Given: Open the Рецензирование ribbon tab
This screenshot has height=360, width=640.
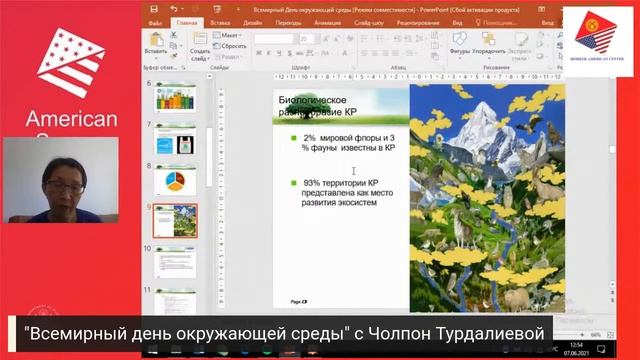Looking at the screenshot, I should [x=418, y=23].
